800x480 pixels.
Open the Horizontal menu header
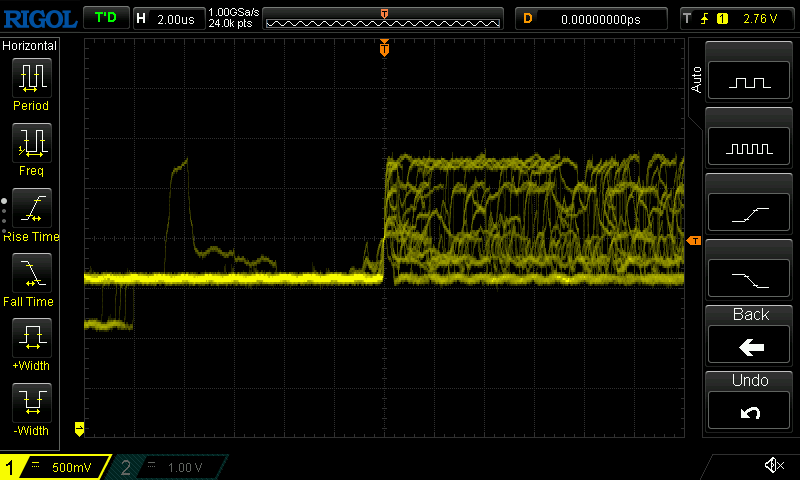click(31, 46)
